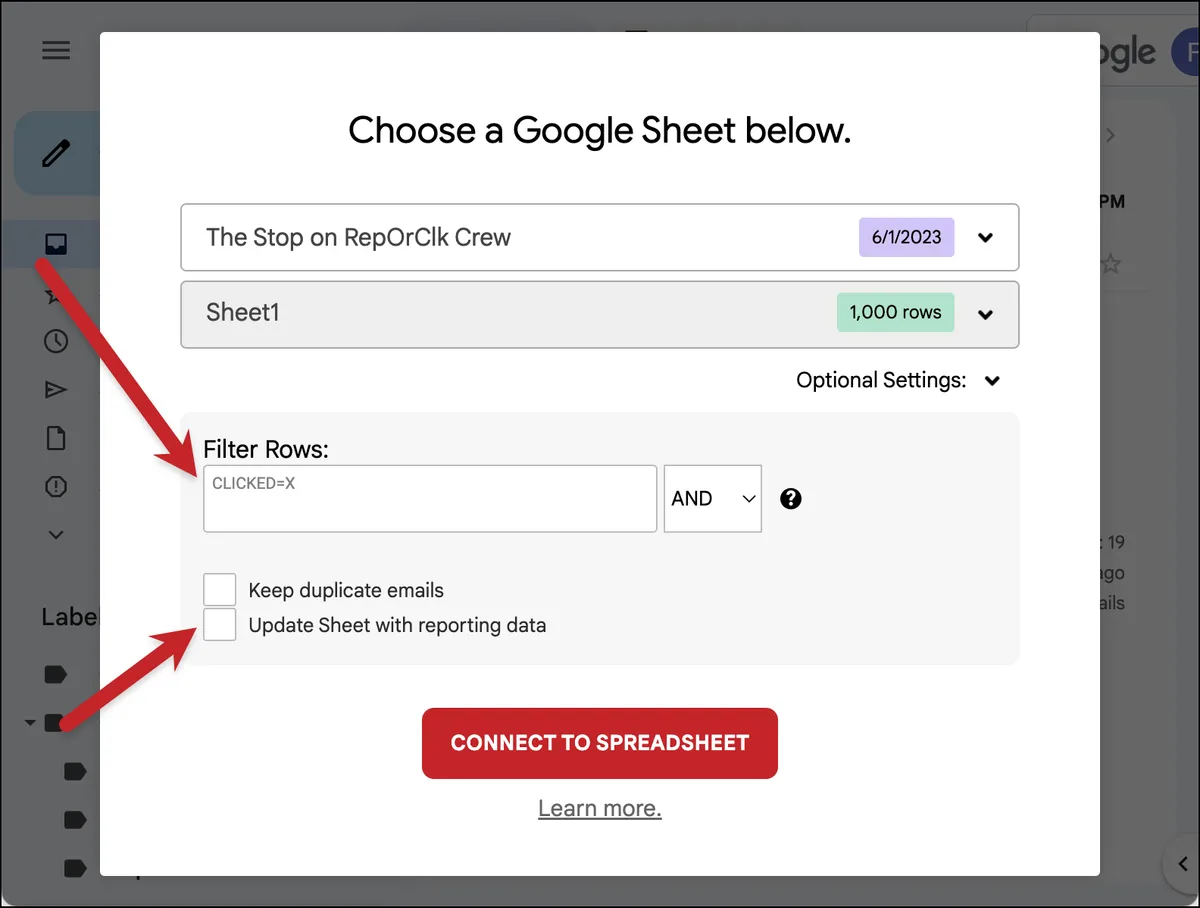Open the Drafts document icon
This screenshot has width=1200, height=908.
point(56,438)
